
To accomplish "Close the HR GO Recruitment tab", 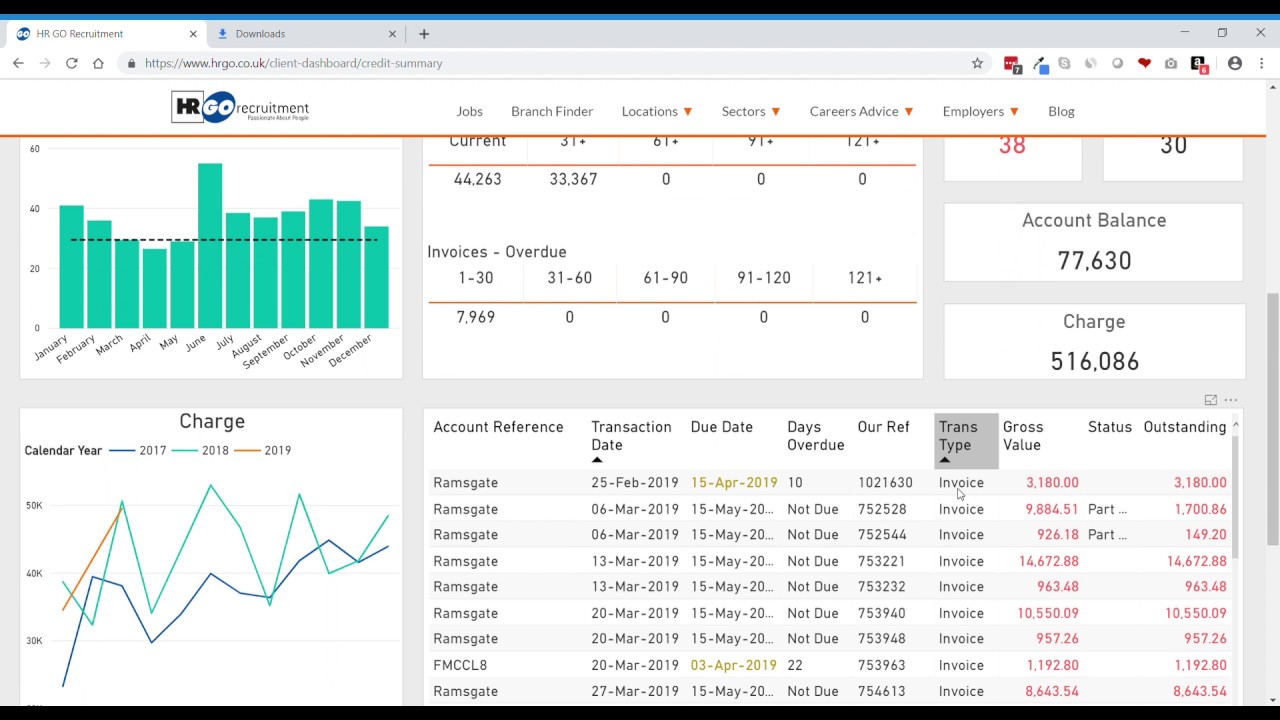I will coord(193,34).
